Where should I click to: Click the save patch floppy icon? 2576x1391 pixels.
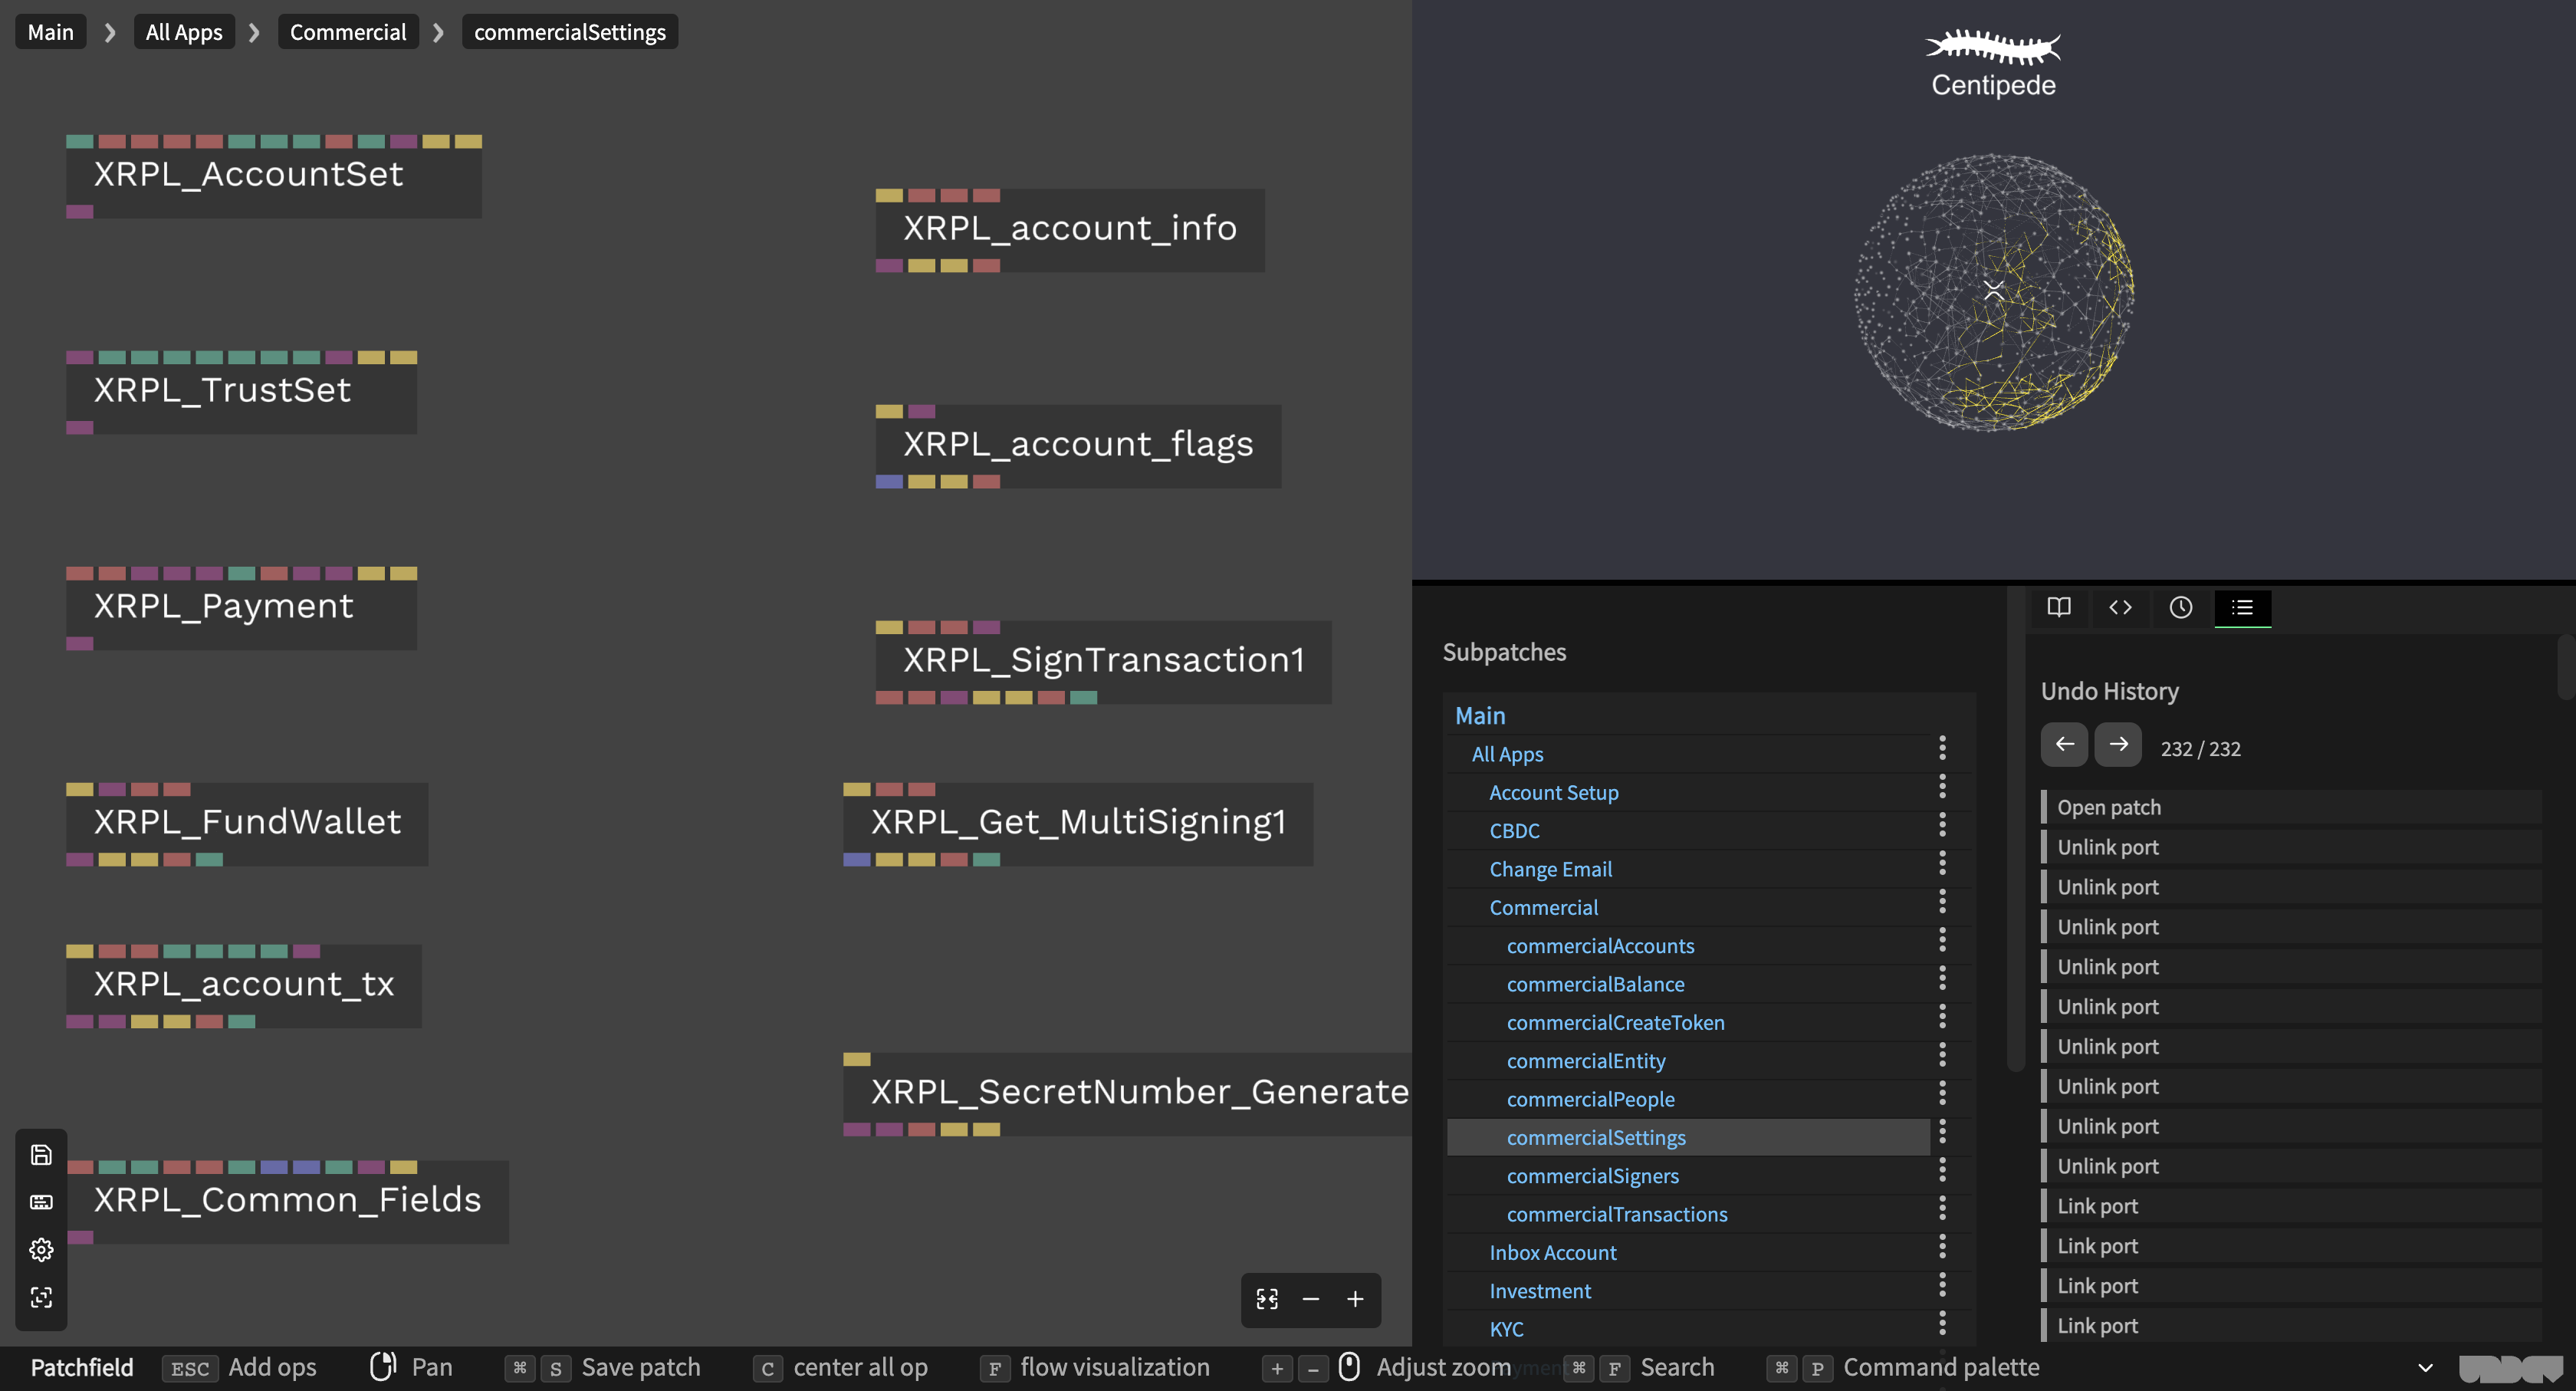coord(41,1155)
